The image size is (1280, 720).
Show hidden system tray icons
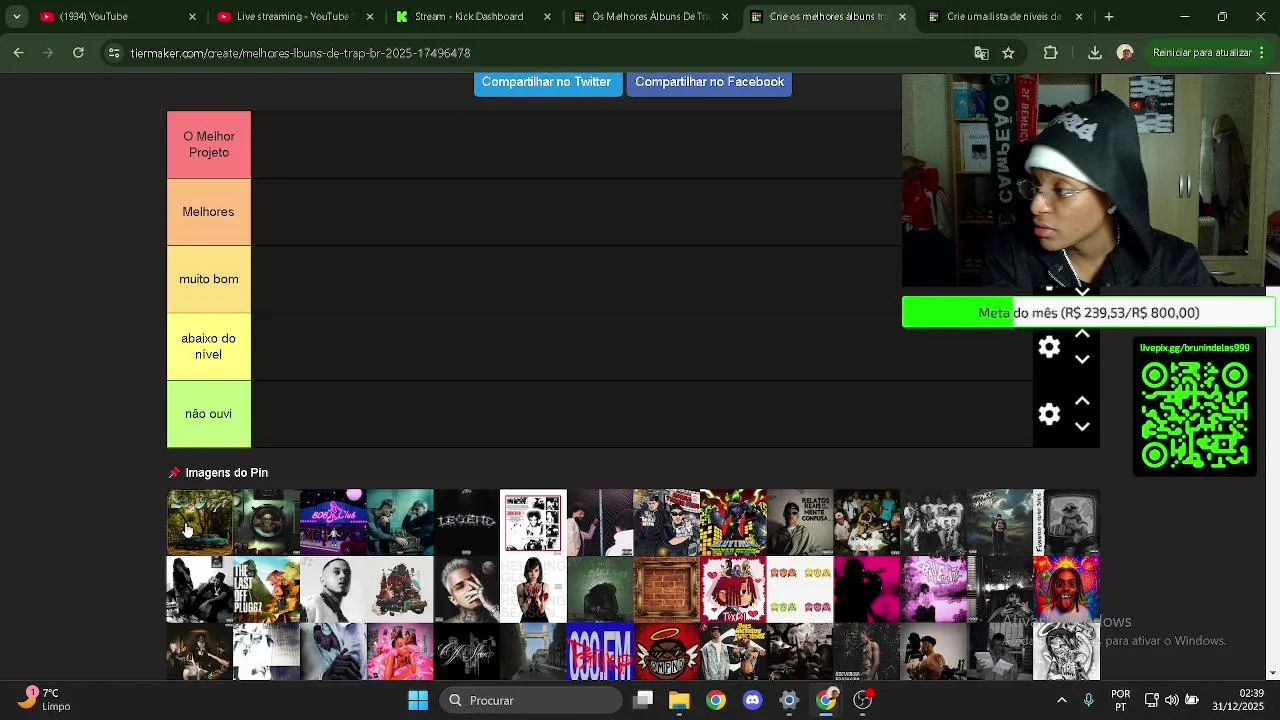click(x=1061, y=700)
